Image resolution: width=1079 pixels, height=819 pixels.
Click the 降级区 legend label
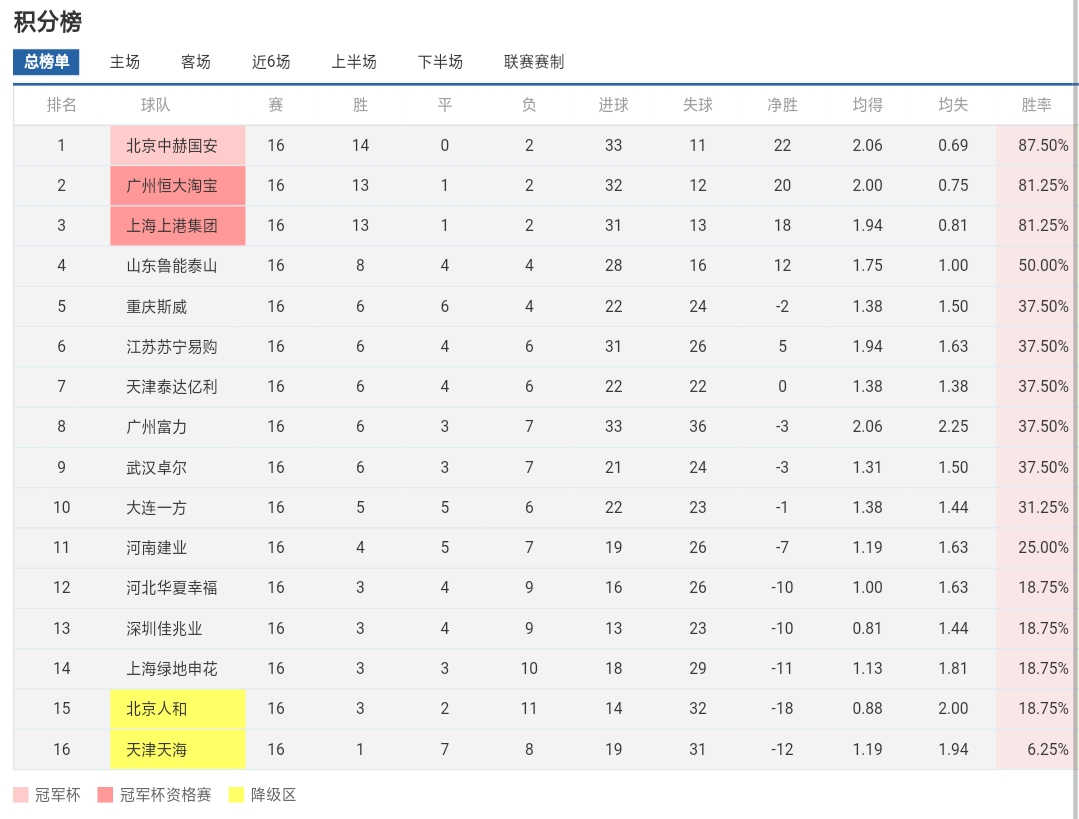tap(273, 795)
